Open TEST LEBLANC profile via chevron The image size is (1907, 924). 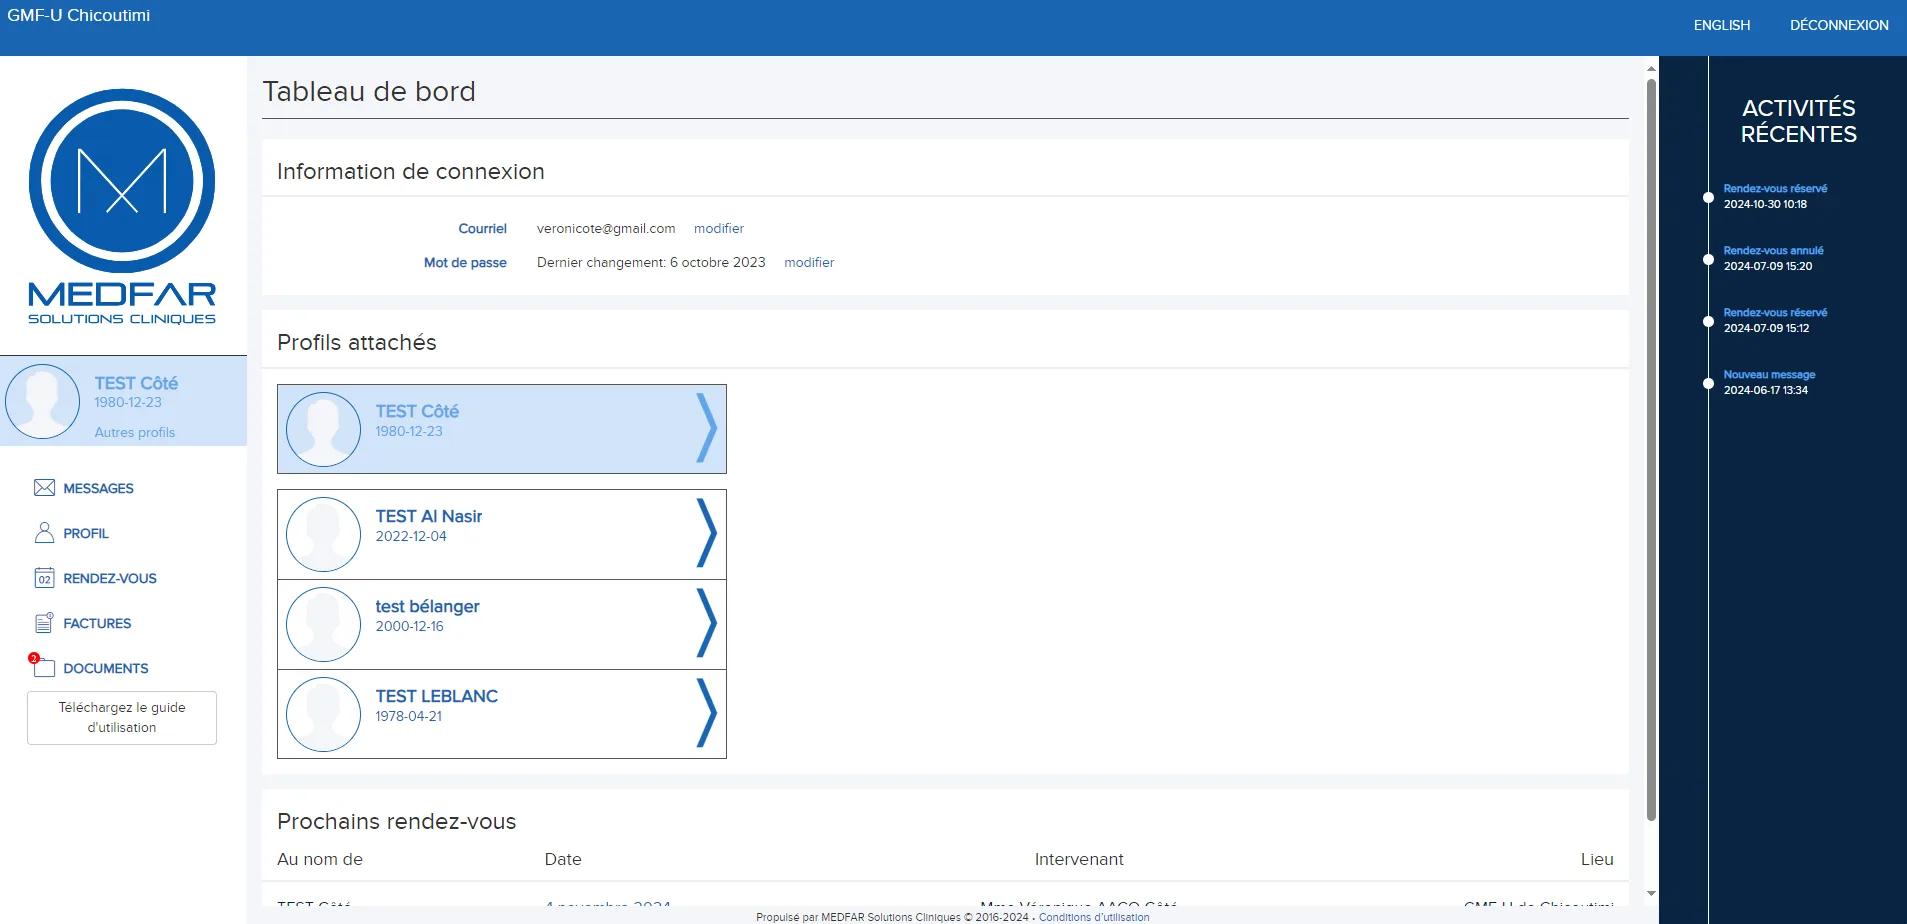[706, 713]
